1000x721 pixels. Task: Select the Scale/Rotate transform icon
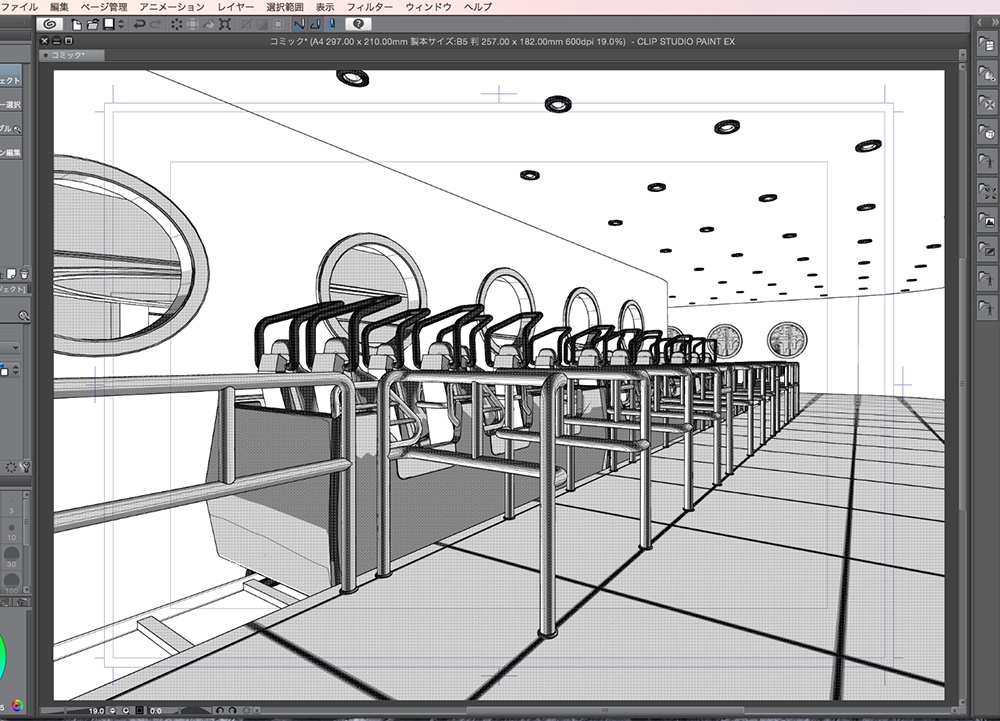pos(225,24)
